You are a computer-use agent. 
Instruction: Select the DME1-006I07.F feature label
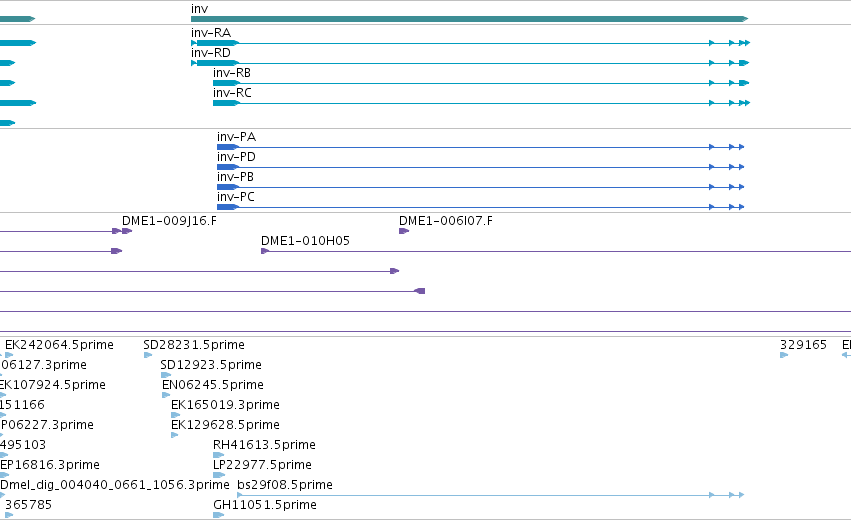click(446, 221)
